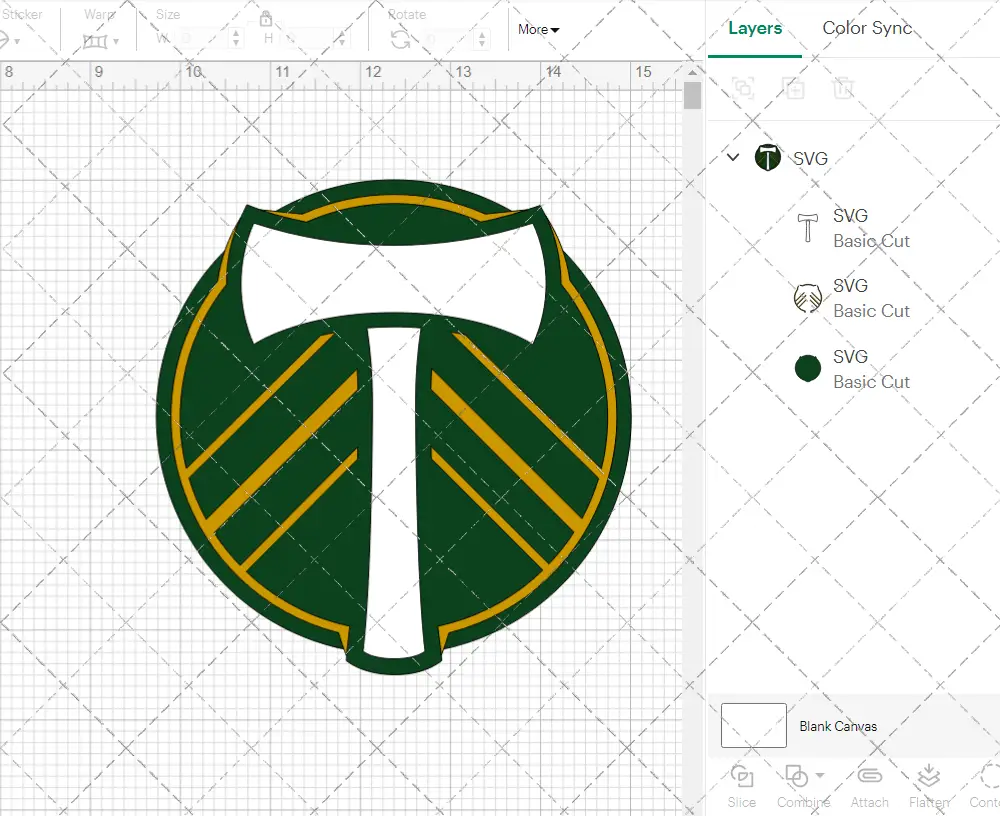The width and height of the screenshot is (1000, 816).
Task: Click the Blank Canvas label
Action: pyautogui.click(x=838, y=726)
